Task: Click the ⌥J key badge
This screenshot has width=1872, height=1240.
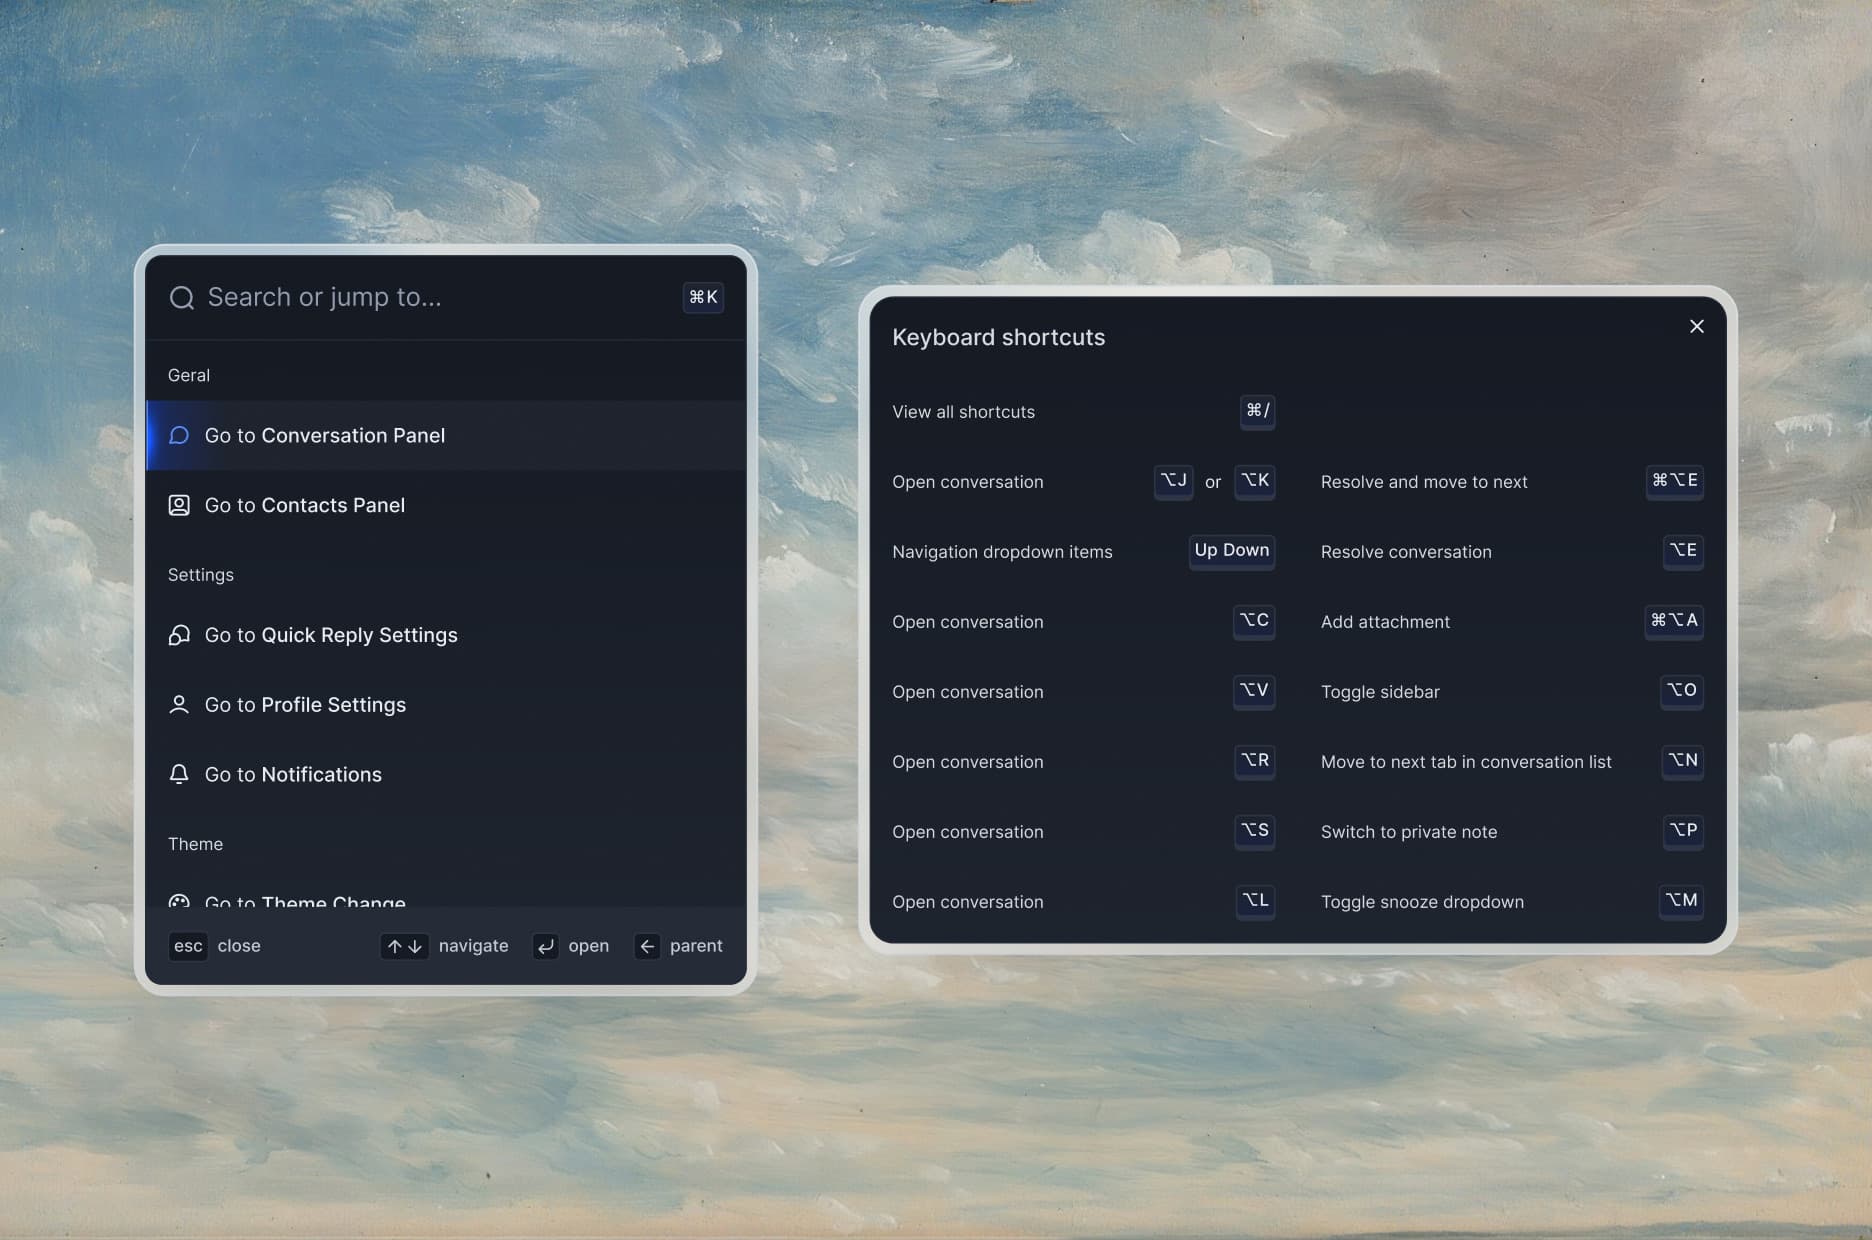Action: pyautogui.click(x=1173, y=481)
